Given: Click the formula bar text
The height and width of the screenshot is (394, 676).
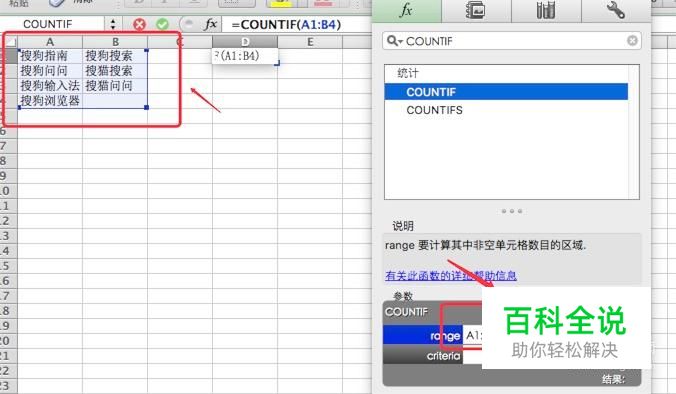Looking at the screenshot, I should point(286,25).
